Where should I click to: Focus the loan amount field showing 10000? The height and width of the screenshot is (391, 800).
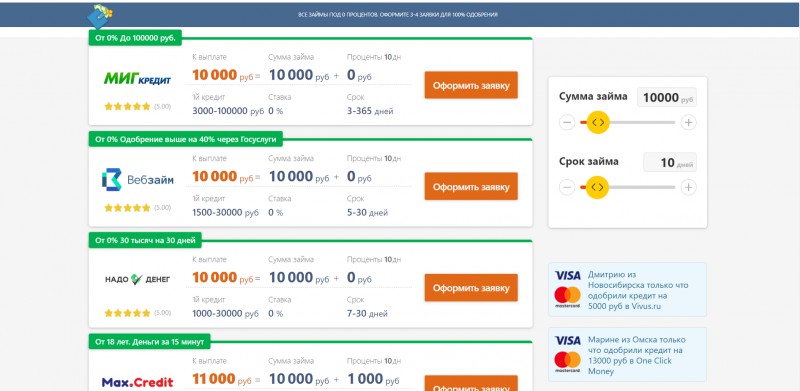point(667,97)
